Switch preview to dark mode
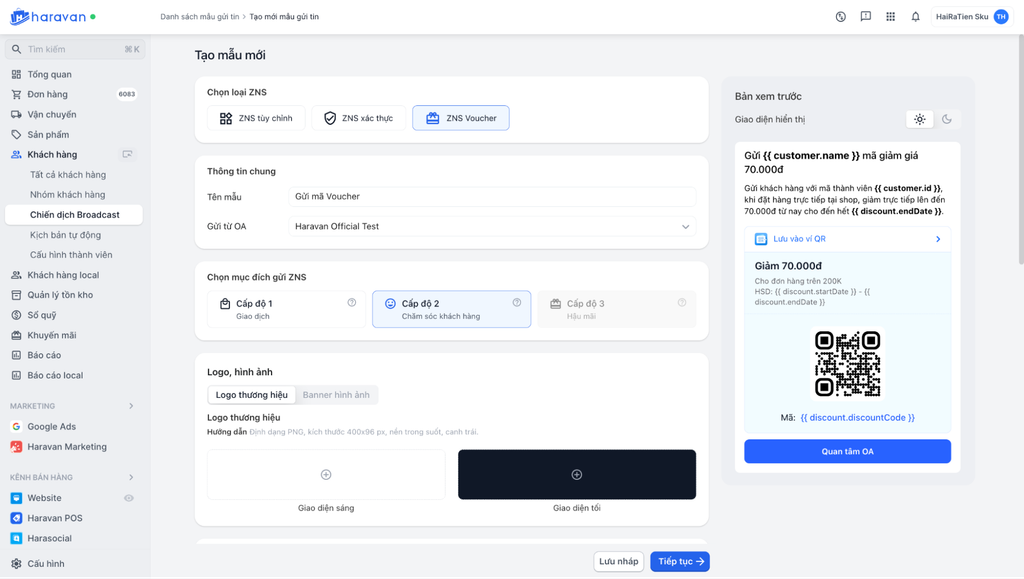The height and width of the screenshot is (579, 1024). click(947, 119)
